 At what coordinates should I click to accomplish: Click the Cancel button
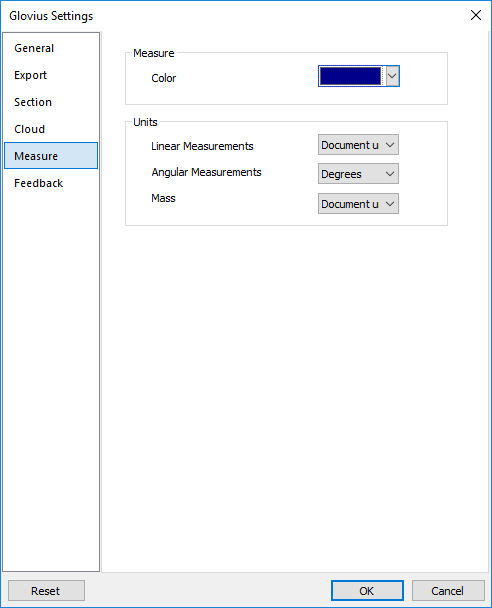tap(448, 591)
